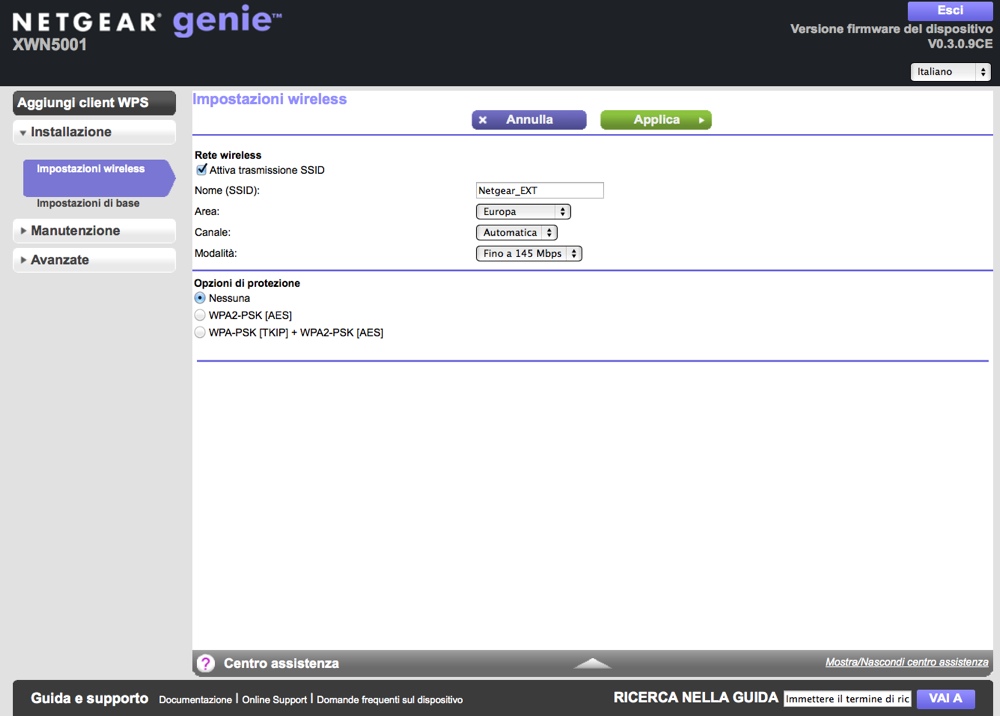This screenshot has height=716, width=1000.
Task: Click the guide search term input field
Action: coord(848,699)
